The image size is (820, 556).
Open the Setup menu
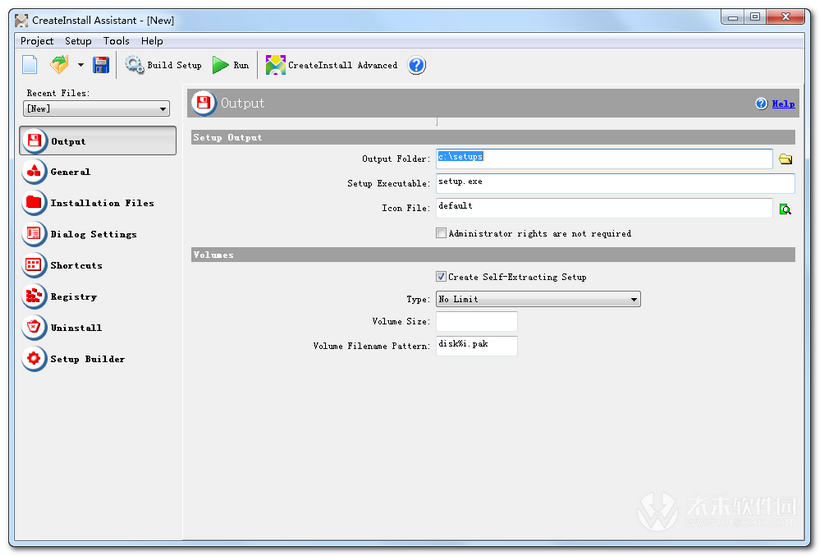(78, 41)
